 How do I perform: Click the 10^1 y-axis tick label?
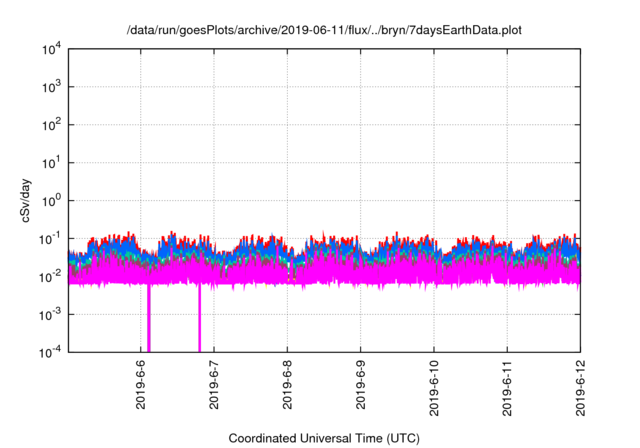51,163
